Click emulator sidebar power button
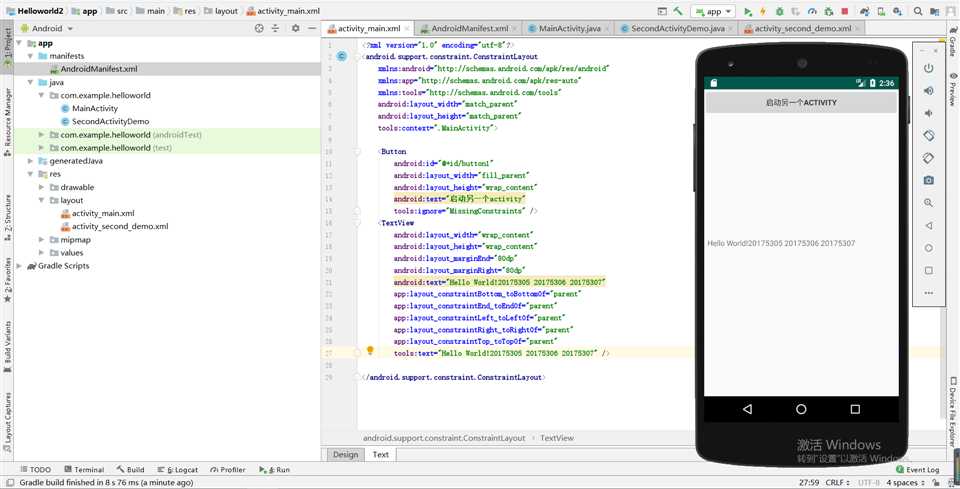 pyautogui.click(x=929, y=68)
